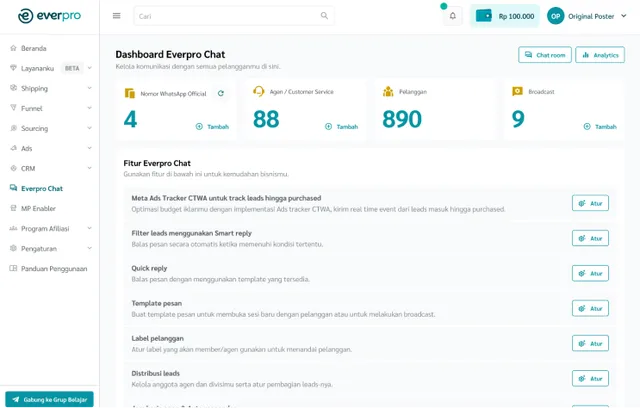Open Panduan Penggunaan in sidebar
640x408 pixels.
tap(54, 268)
